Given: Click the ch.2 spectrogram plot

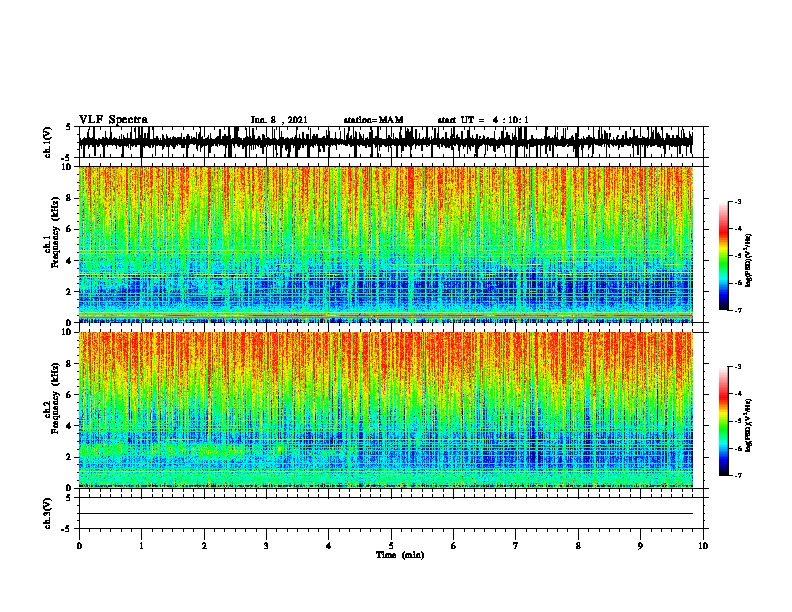Looking at the screenshot, I should point(391,410).
